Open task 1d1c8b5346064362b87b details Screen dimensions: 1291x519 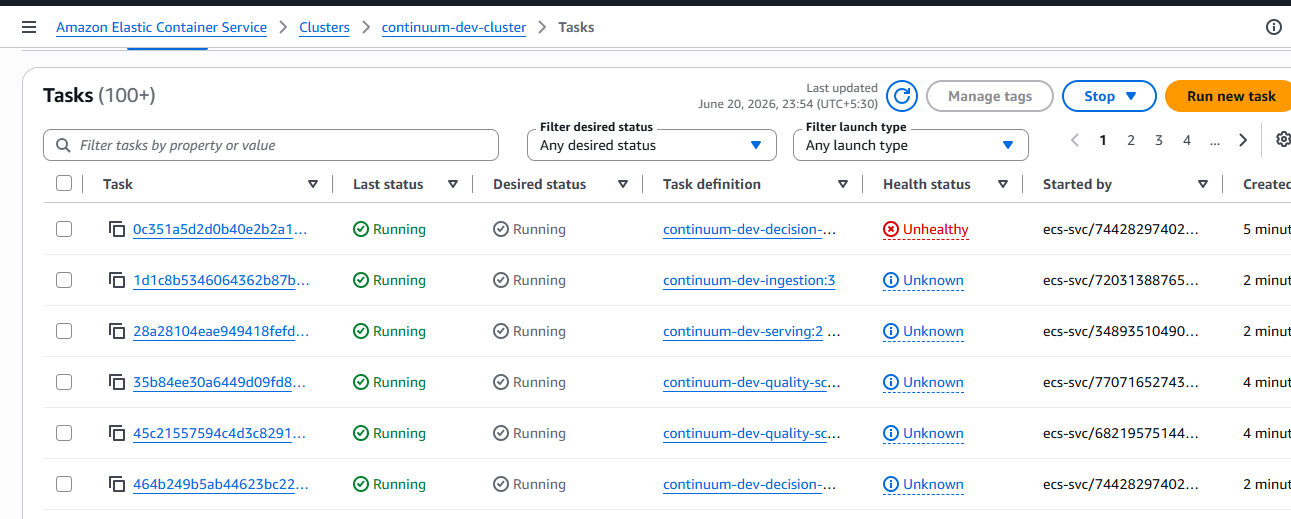tap(221, 281)
